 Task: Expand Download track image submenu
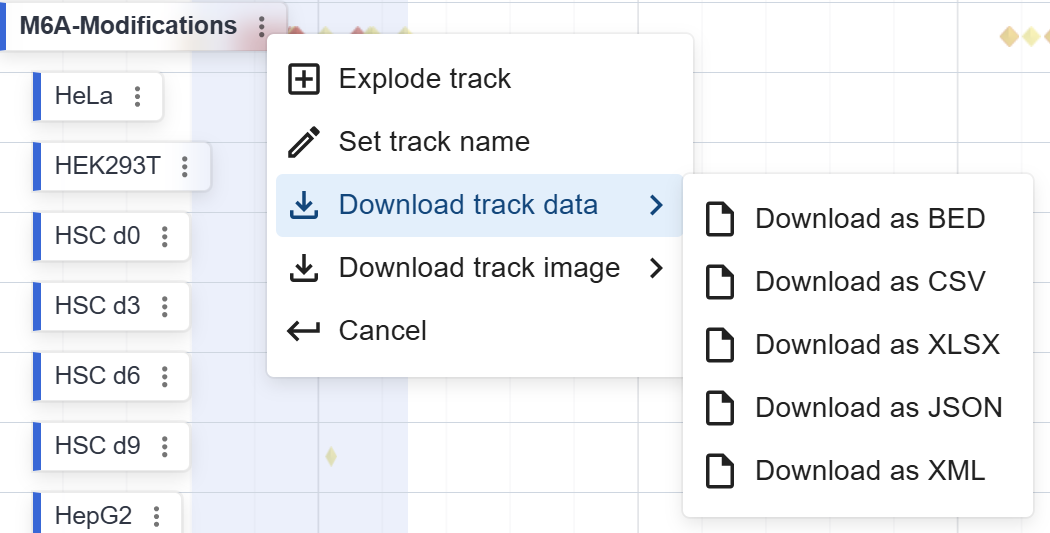pos(478,268)
